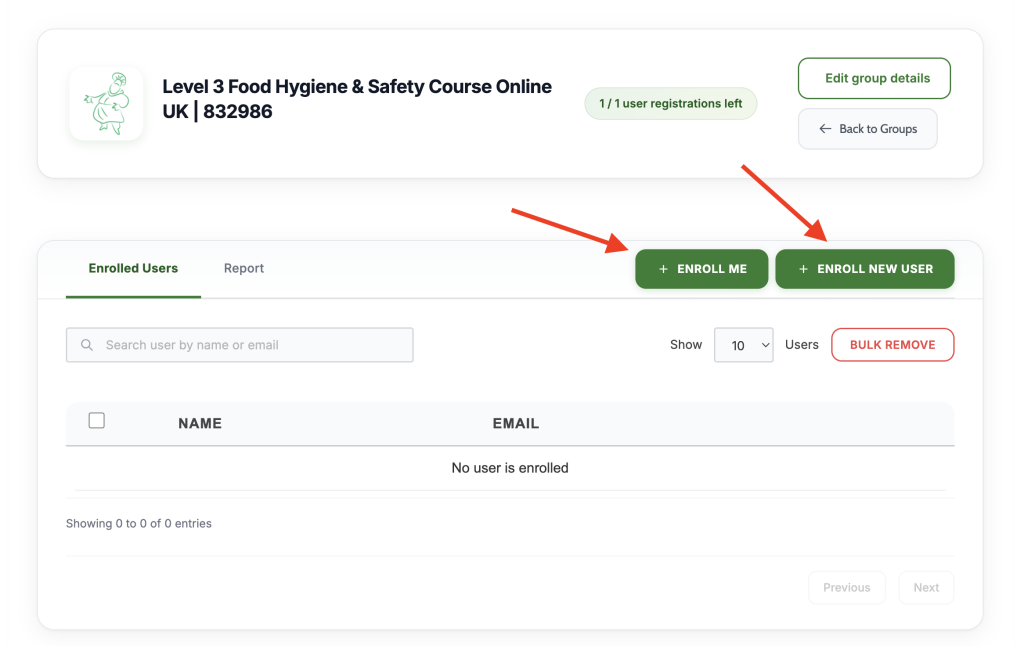1024x646 pixels.
Task: Click the magnifier icon in search box
Action: tap(86, 345)
